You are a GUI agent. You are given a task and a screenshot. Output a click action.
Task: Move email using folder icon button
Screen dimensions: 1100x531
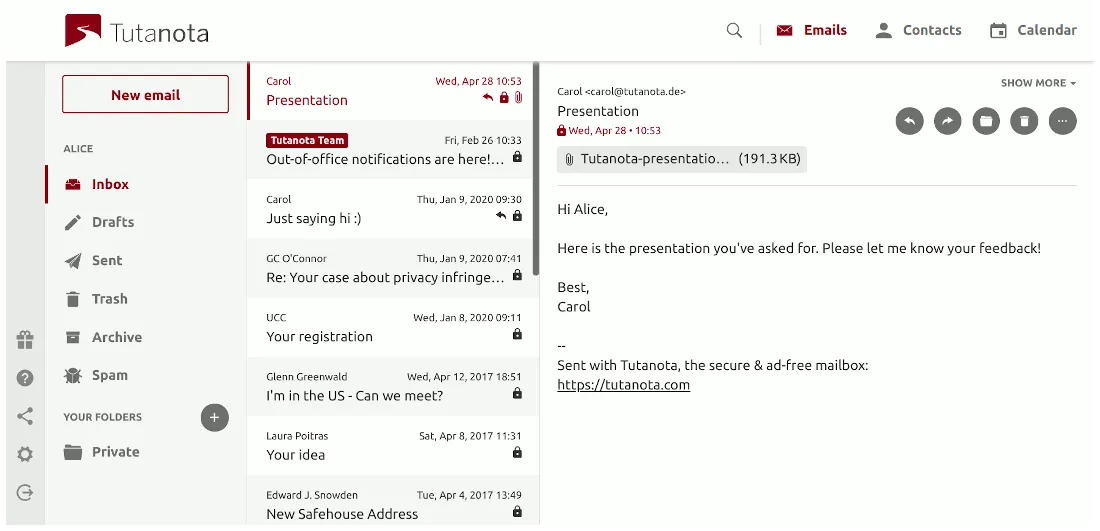tap(986, 121)
